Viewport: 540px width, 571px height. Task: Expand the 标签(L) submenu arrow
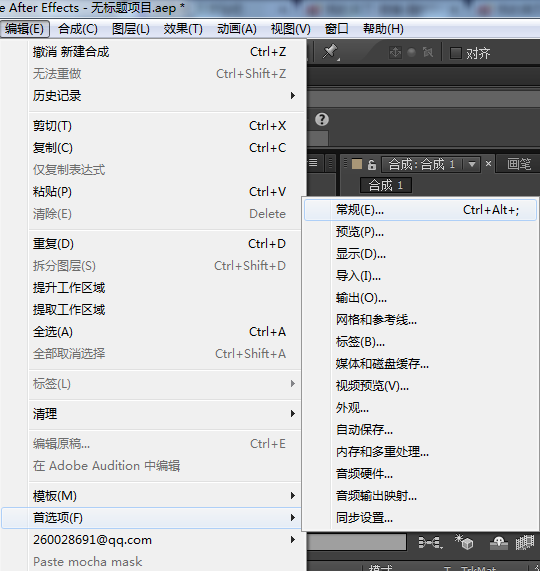[x=293, y=383]
